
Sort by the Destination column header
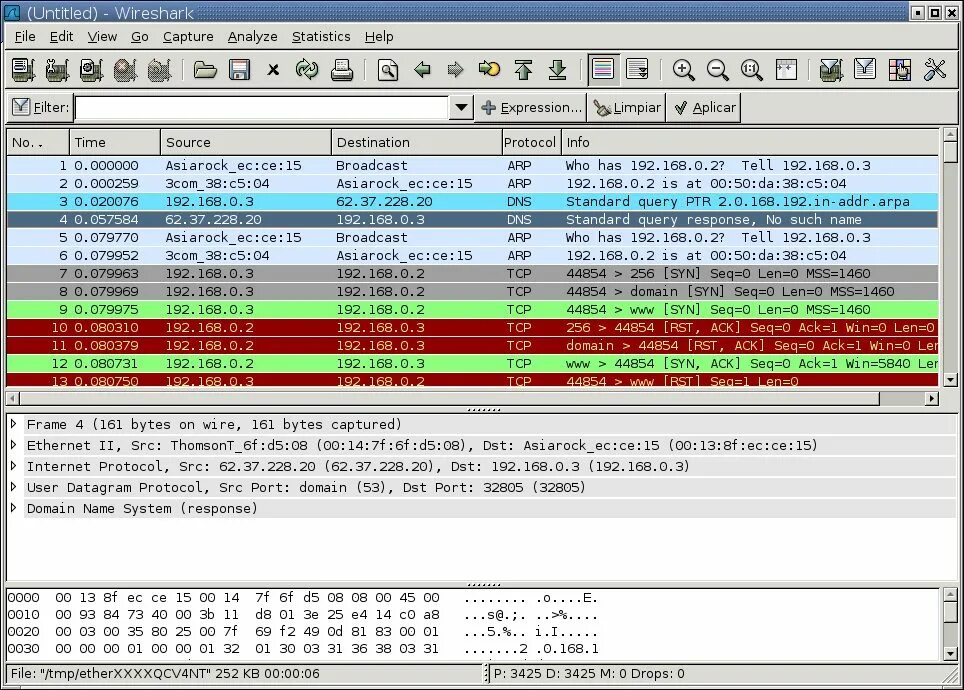pyautogui.click(x=416, y=142)
